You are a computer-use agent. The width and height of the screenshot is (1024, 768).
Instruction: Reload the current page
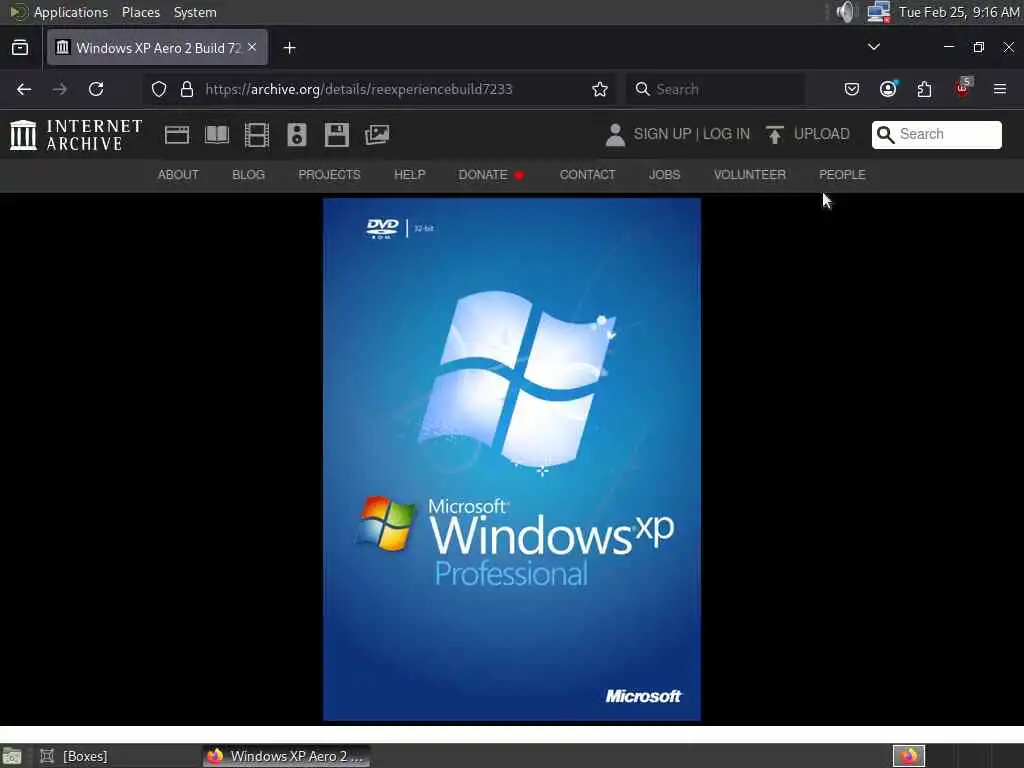tap(96, 89)
